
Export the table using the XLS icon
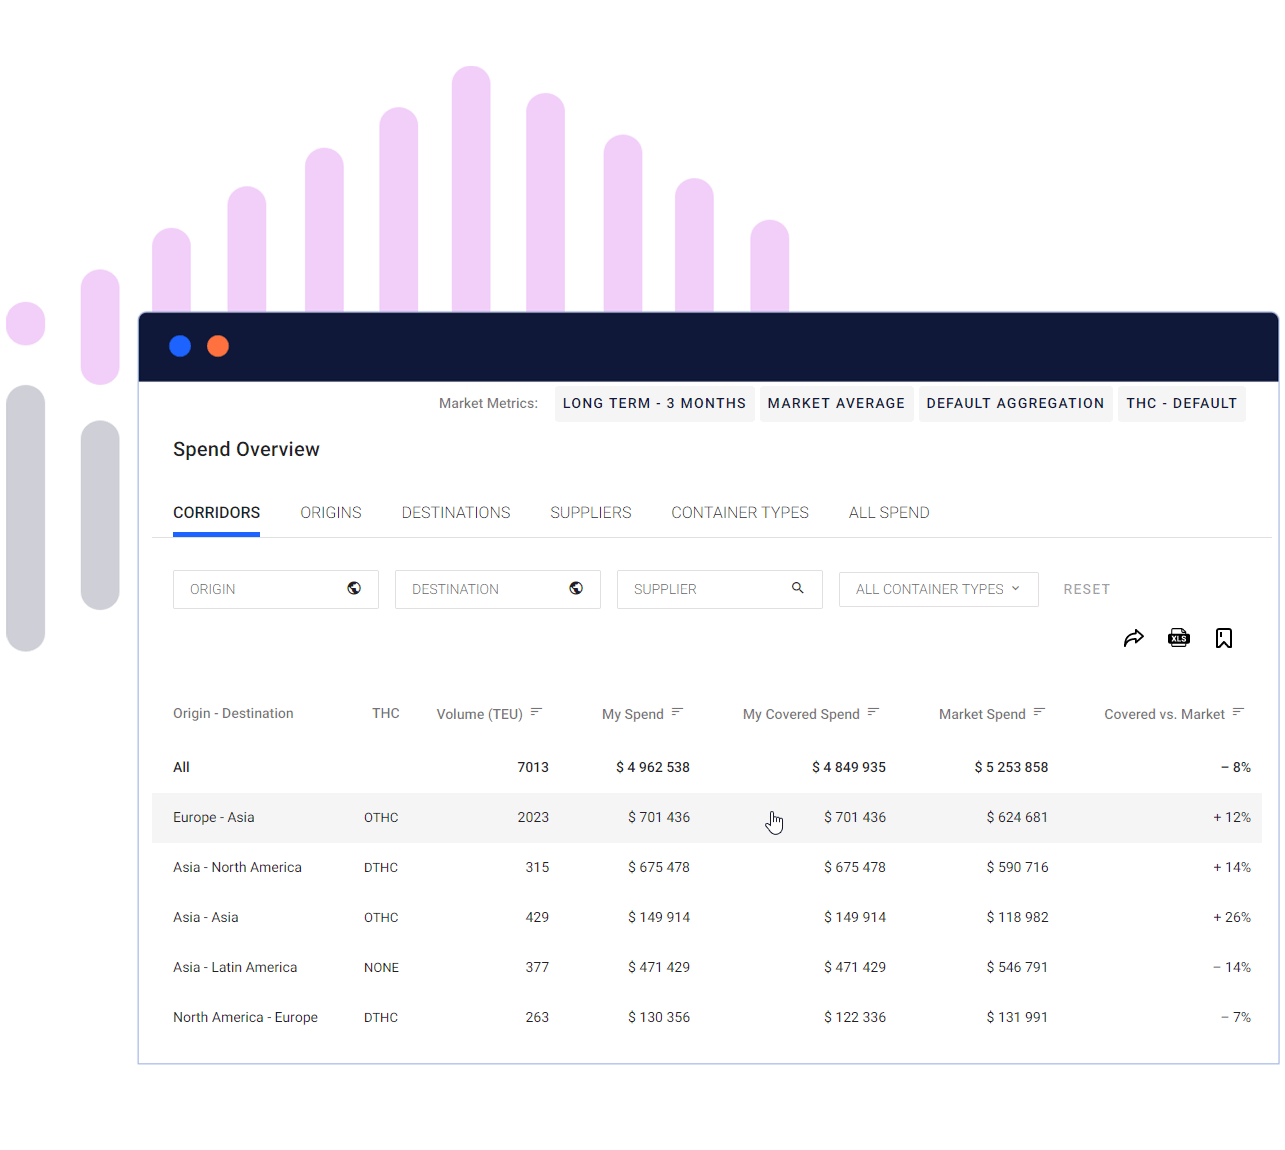[1178, 637]
